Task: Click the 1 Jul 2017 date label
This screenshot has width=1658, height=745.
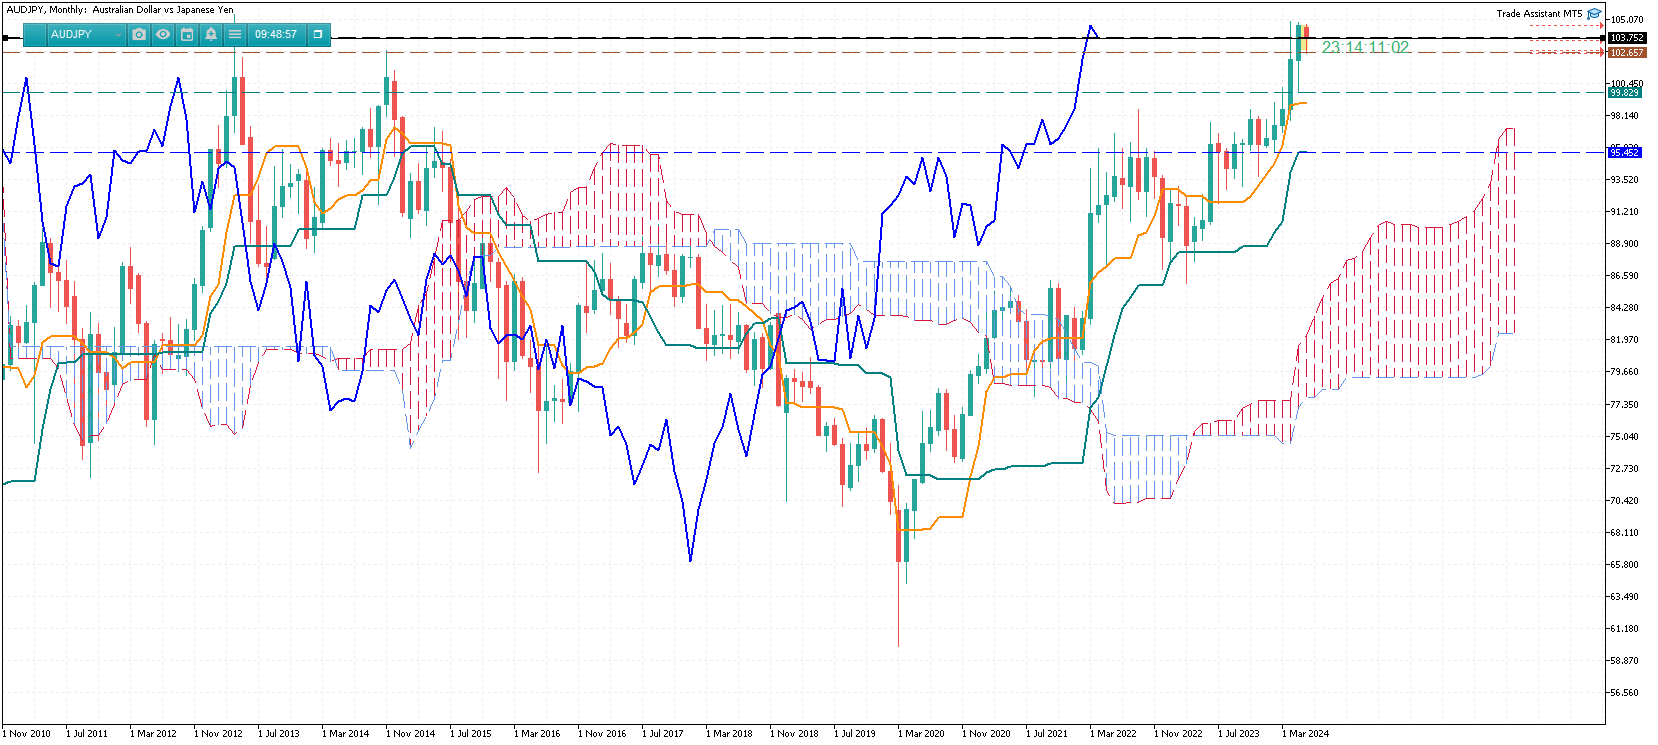Action: click(x=663, y=733)
